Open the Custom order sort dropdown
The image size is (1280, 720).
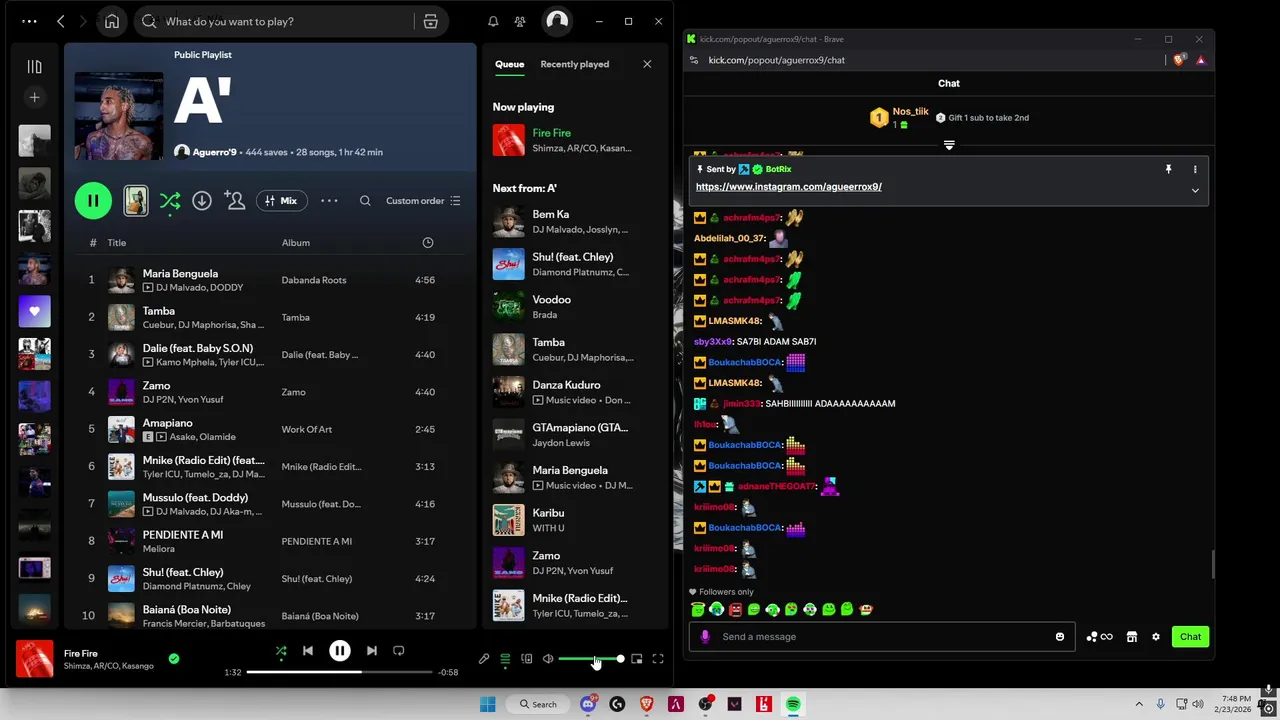(x=423, y=201)
